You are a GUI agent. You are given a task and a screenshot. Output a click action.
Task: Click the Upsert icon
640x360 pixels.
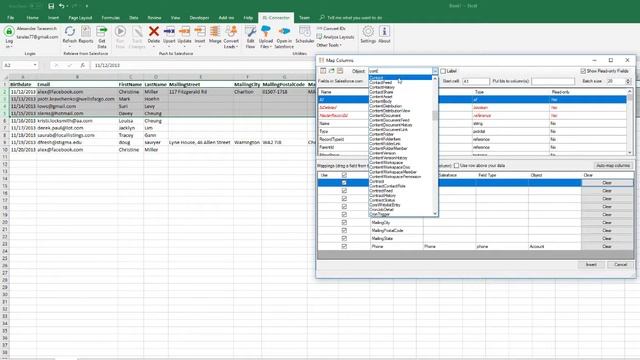pos(169,31)
